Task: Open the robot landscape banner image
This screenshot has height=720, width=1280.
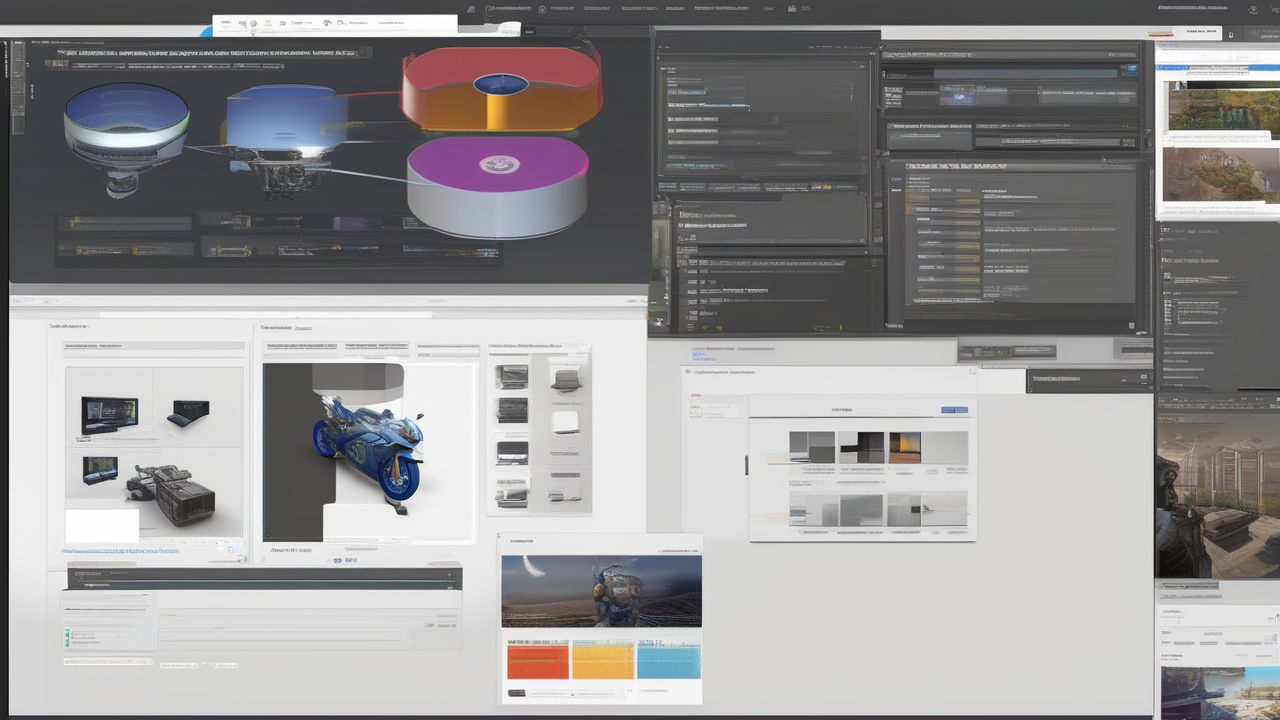Action: 601,591
